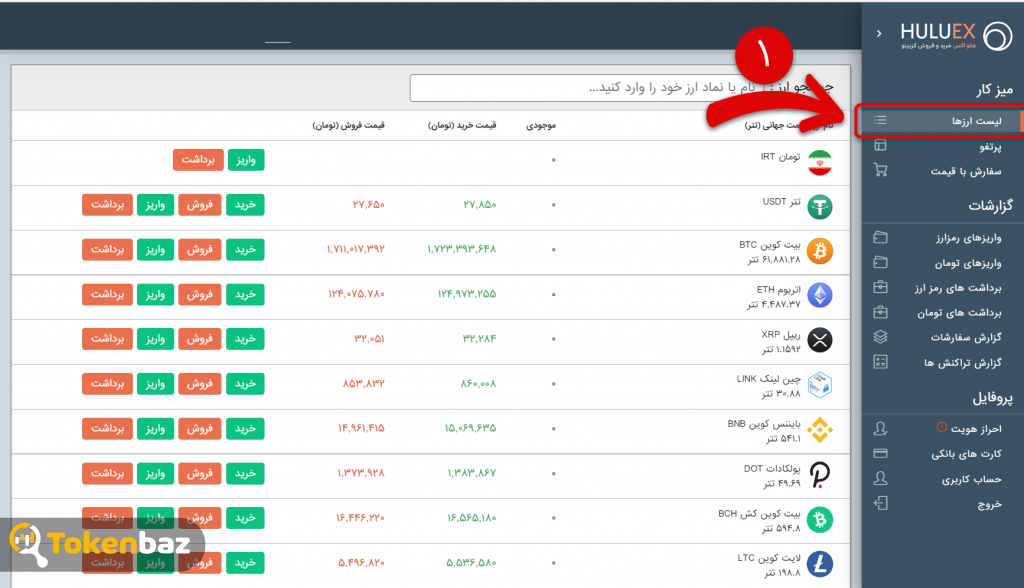1024x588 pixels.
Task: Click the user icon beside احراز هویت
Action: [880, 429]
